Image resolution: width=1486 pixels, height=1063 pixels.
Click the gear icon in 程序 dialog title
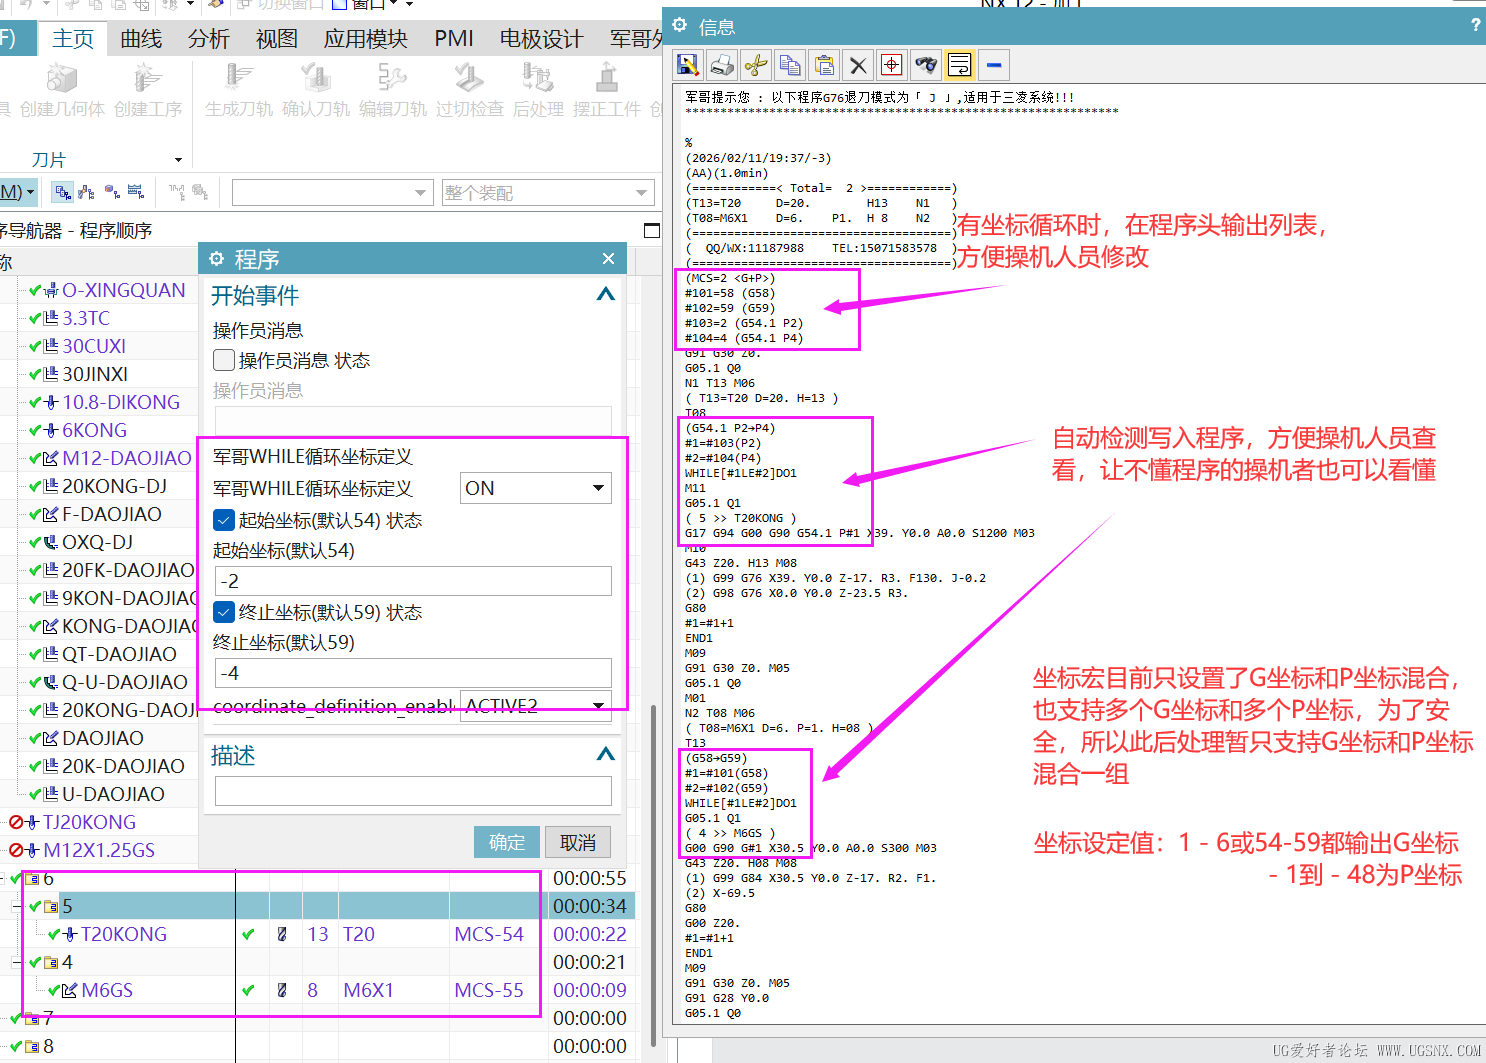tap(217, 259)
